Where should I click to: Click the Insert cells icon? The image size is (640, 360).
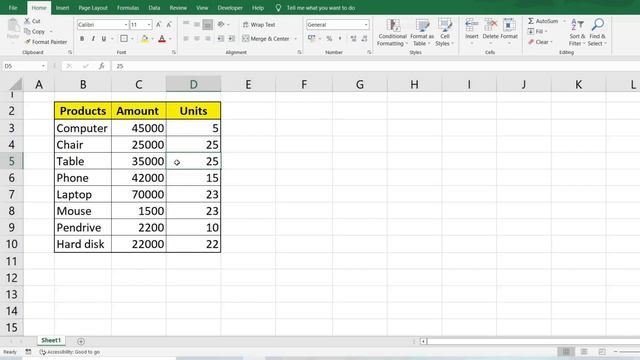[x=471, y=25]
